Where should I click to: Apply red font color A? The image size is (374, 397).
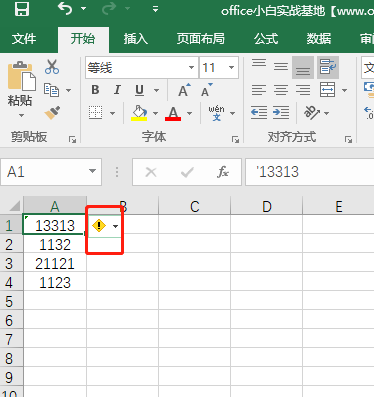(173, 113)
